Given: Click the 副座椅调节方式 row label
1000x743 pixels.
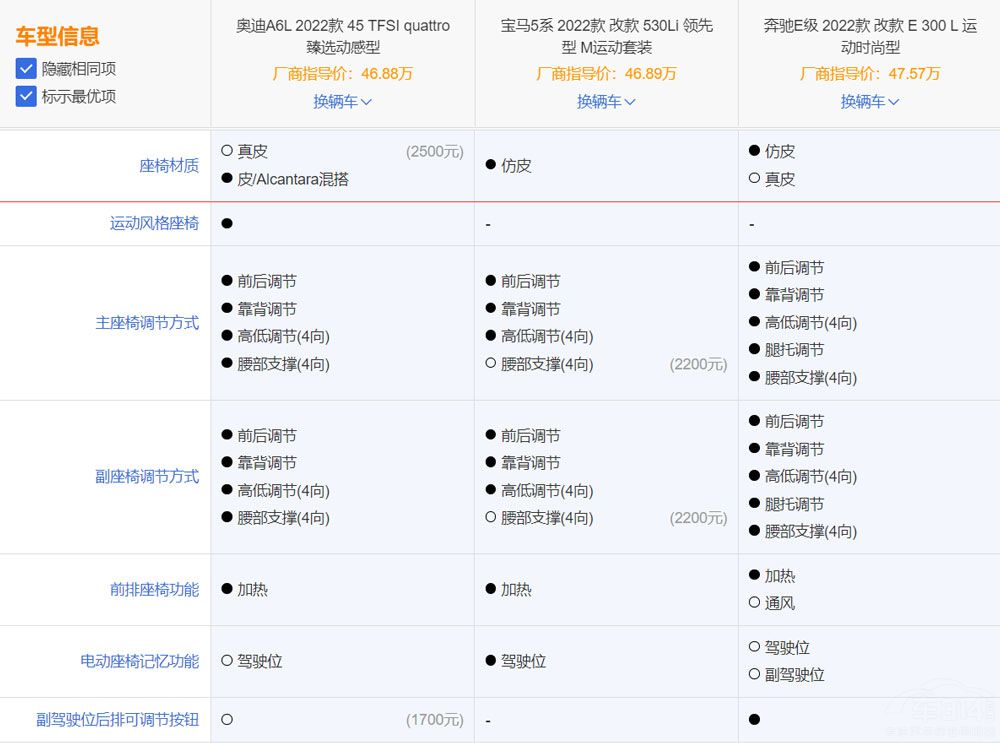Looking at the screenshot, I should point(148,476).
